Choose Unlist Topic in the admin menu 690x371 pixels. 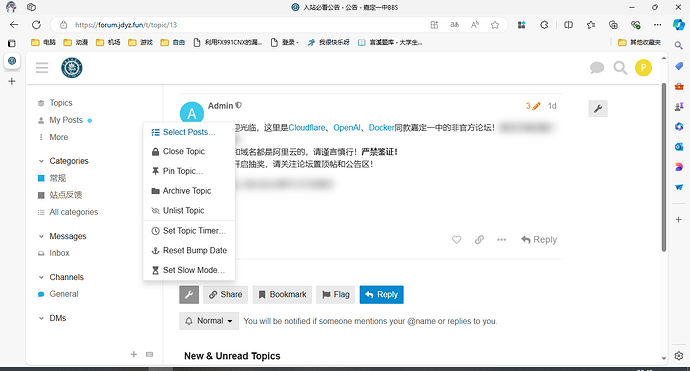coord(189,211)
